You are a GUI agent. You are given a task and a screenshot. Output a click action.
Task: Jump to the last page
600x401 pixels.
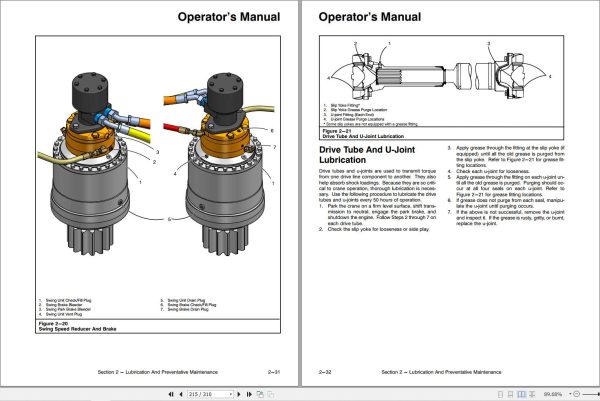click(x=249, y=394)
